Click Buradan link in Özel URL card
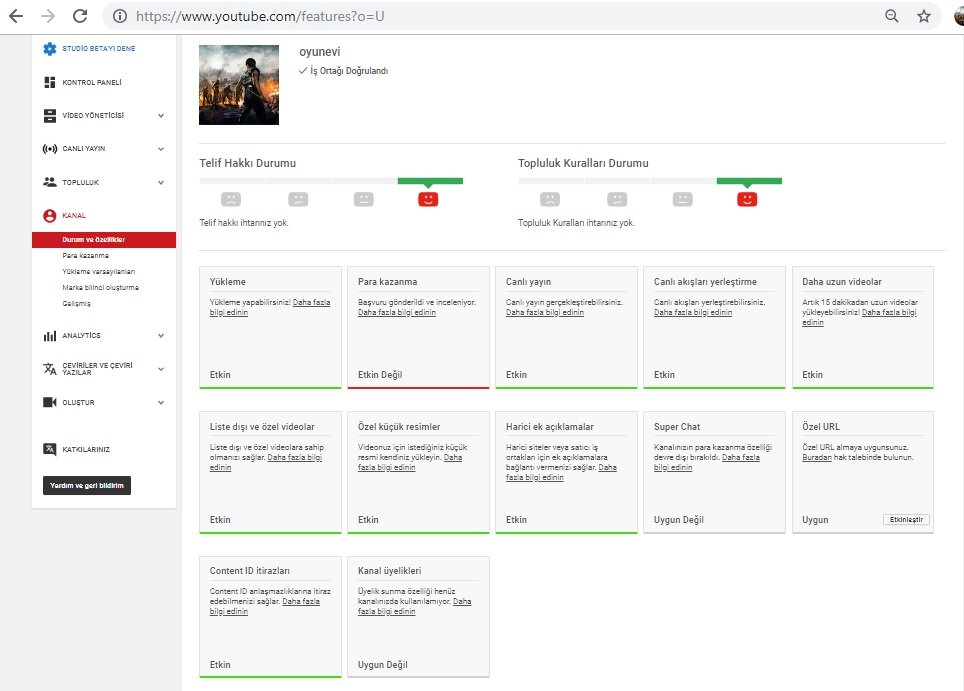 (x=817, y=457)
